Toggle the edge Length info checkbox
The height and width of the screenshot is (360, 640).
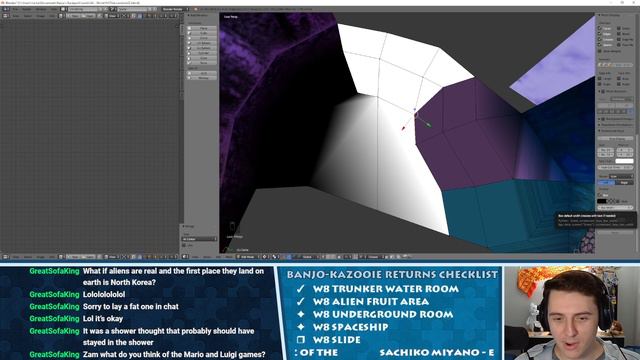point(600,79)
